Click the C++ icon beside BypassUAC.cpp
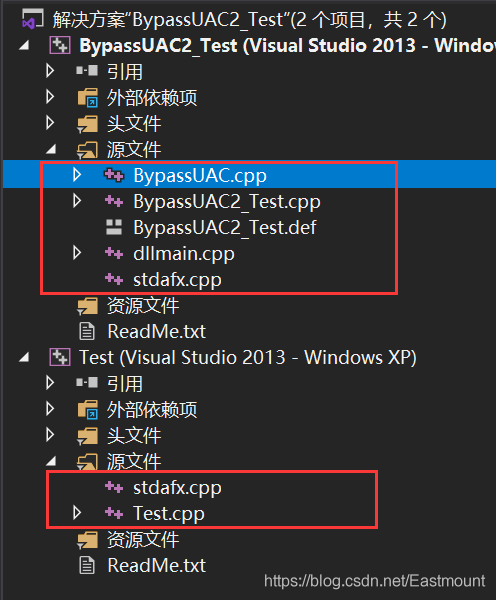The height and width of the screenshot is (600, 496). 114,175
